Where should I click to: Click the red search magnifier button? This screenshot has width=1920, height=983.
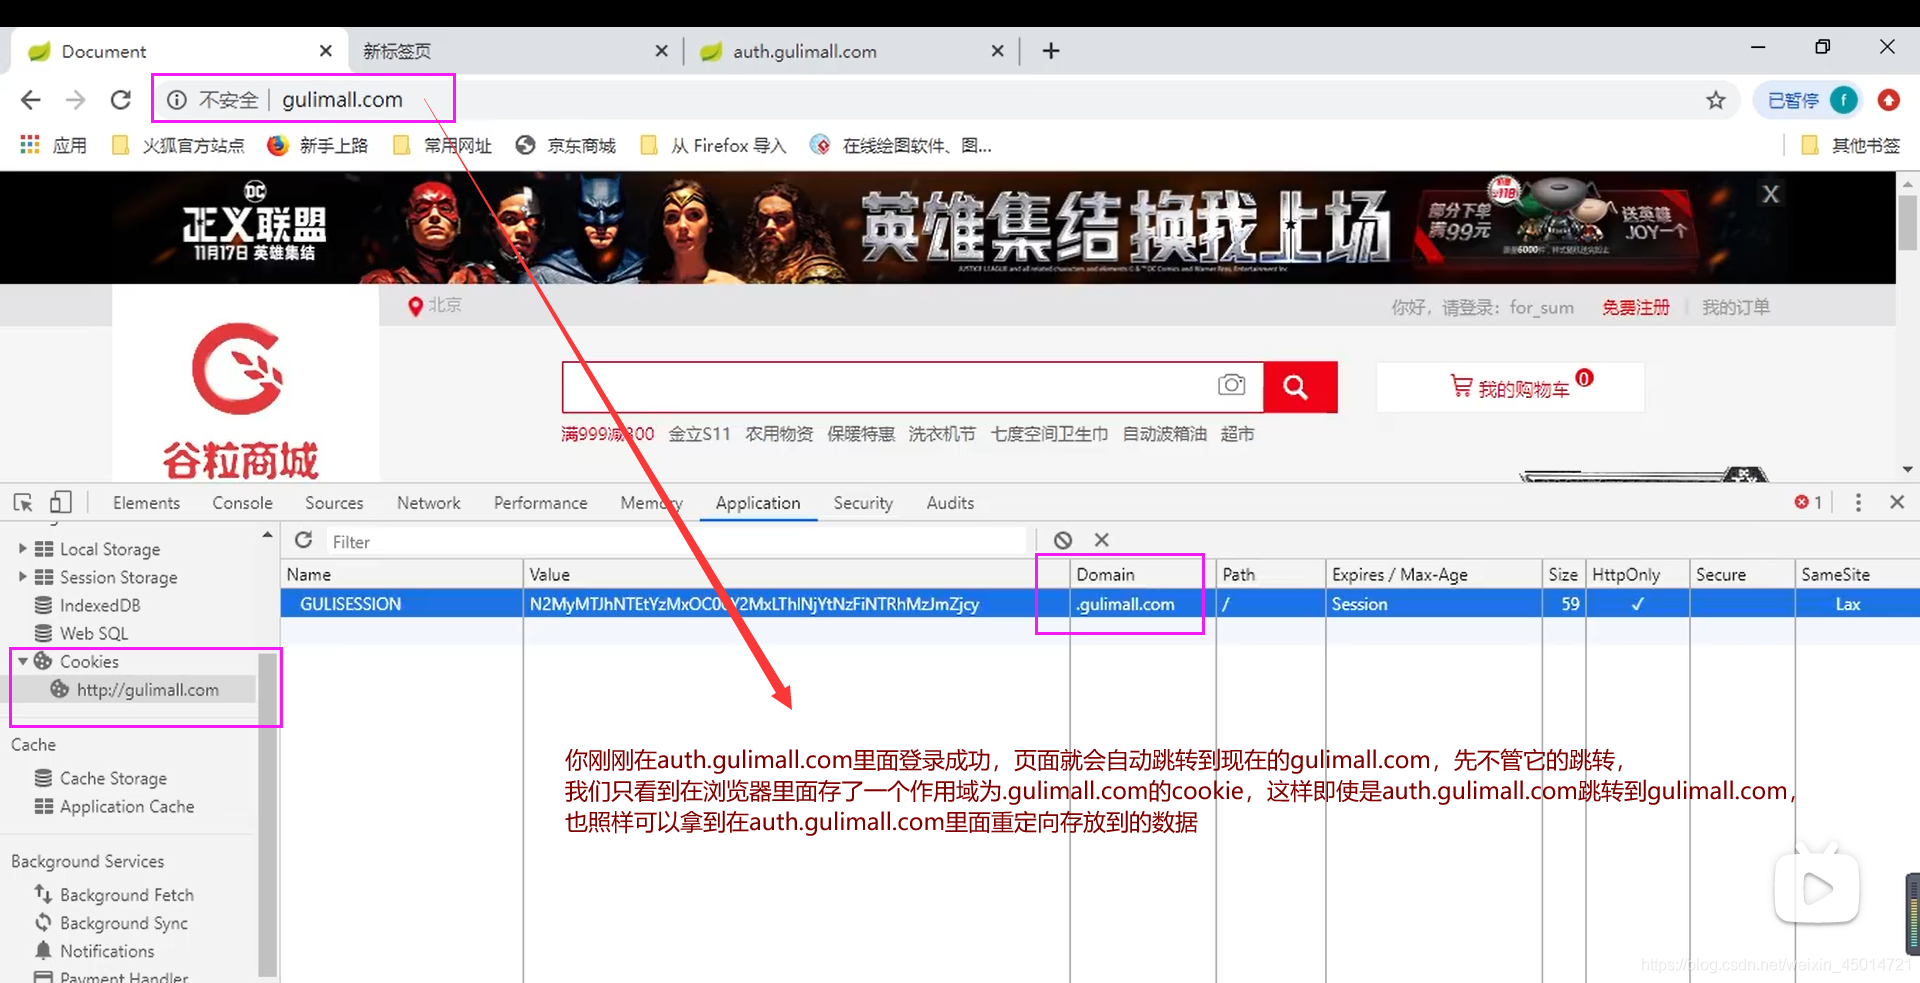(x=1300, y=387)
